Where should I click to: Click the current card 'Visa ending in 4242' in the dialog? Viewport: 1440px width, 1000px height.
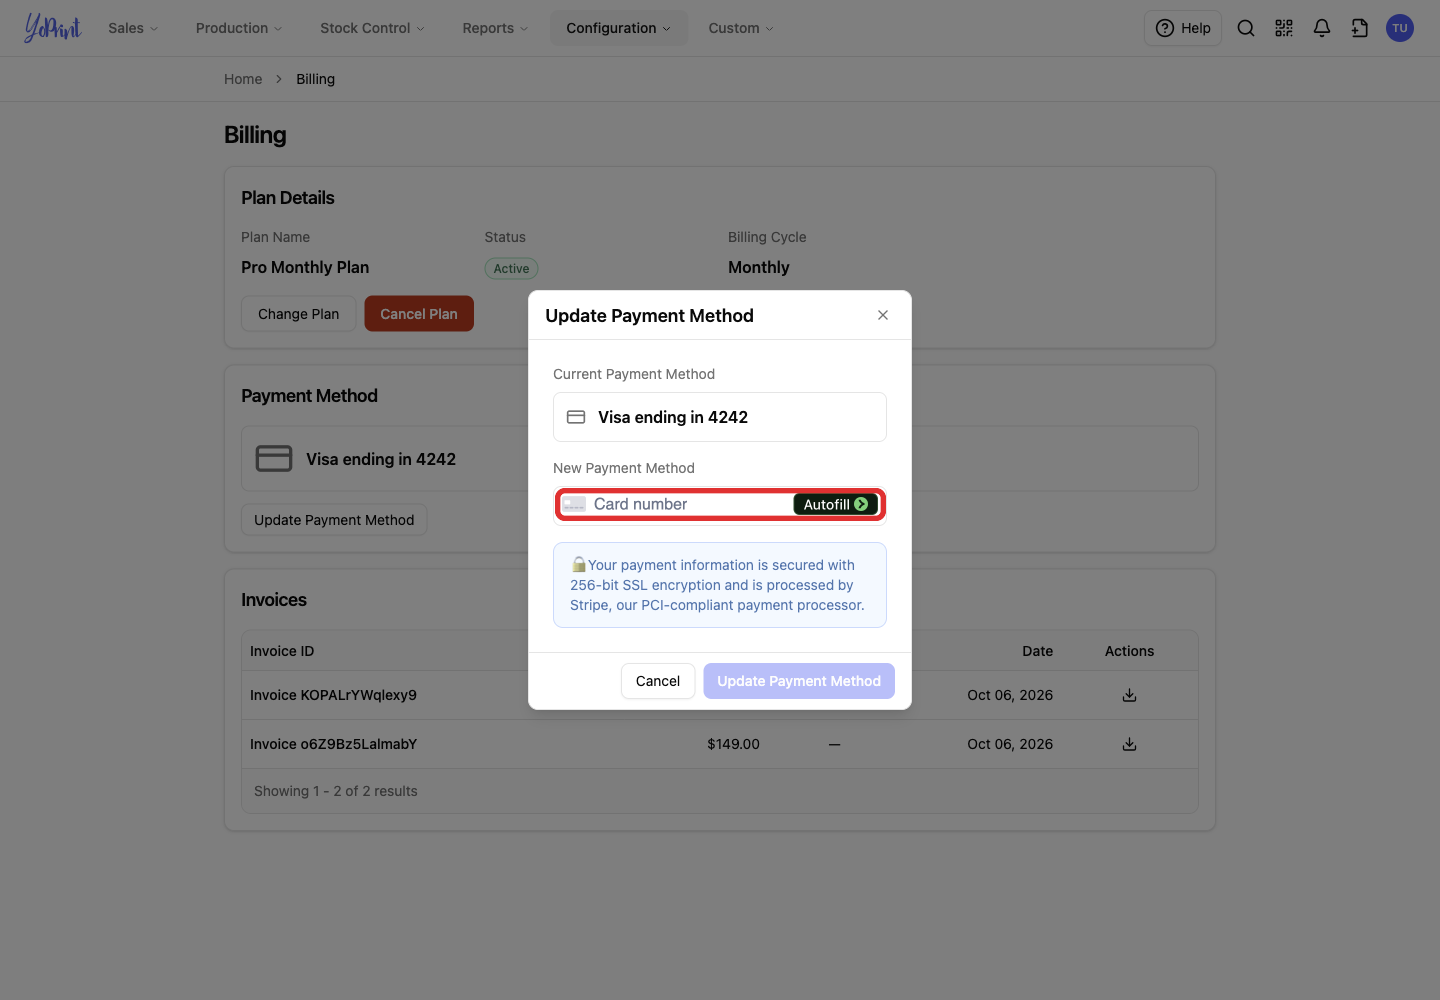tap(720, 417)
